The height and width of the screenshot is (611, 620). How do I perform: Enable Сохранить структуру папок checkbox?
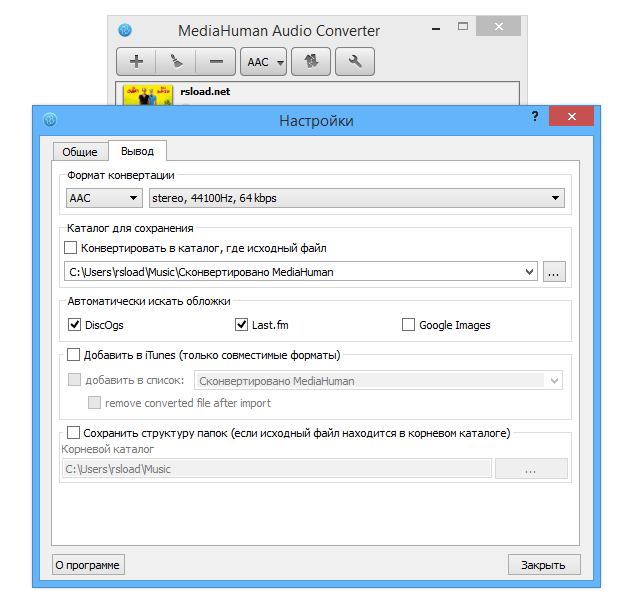[73, 433]
